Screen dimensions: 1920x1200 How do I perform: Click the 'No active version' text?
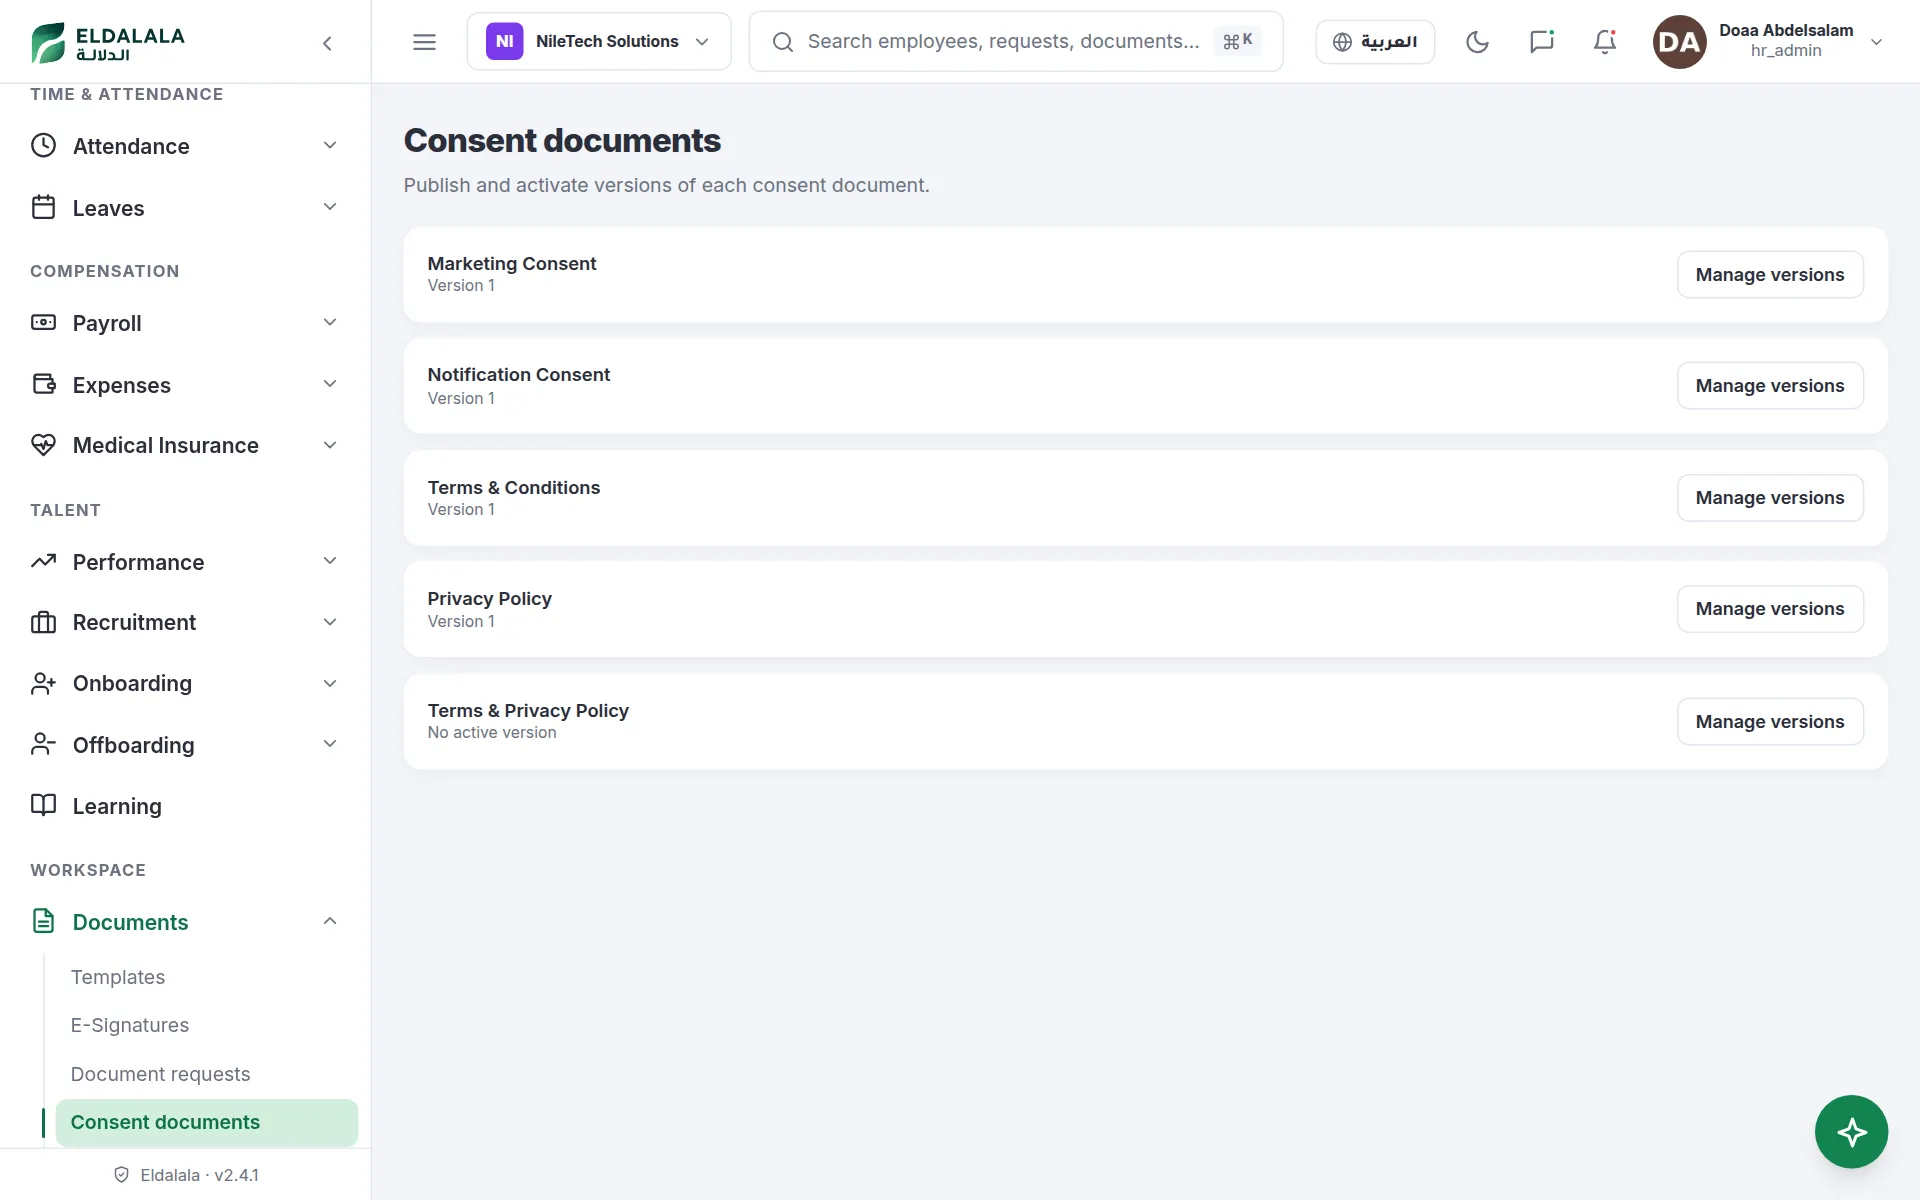(492, 732)
